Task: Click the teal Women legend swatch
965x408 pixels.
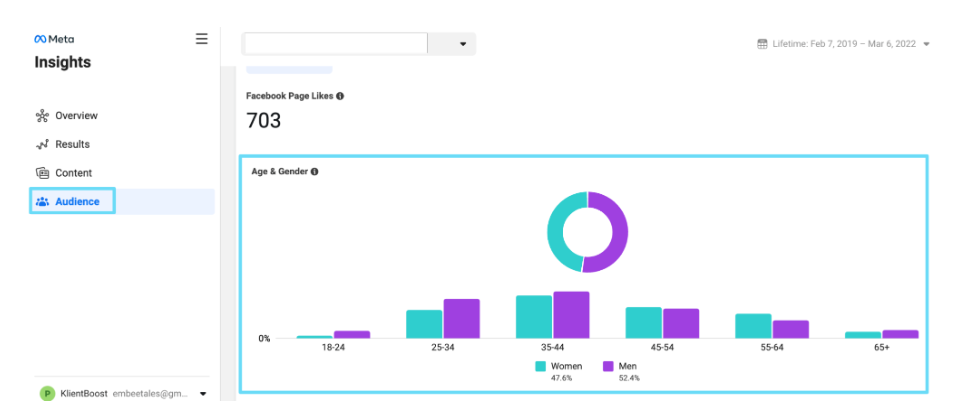Action: 540,366
